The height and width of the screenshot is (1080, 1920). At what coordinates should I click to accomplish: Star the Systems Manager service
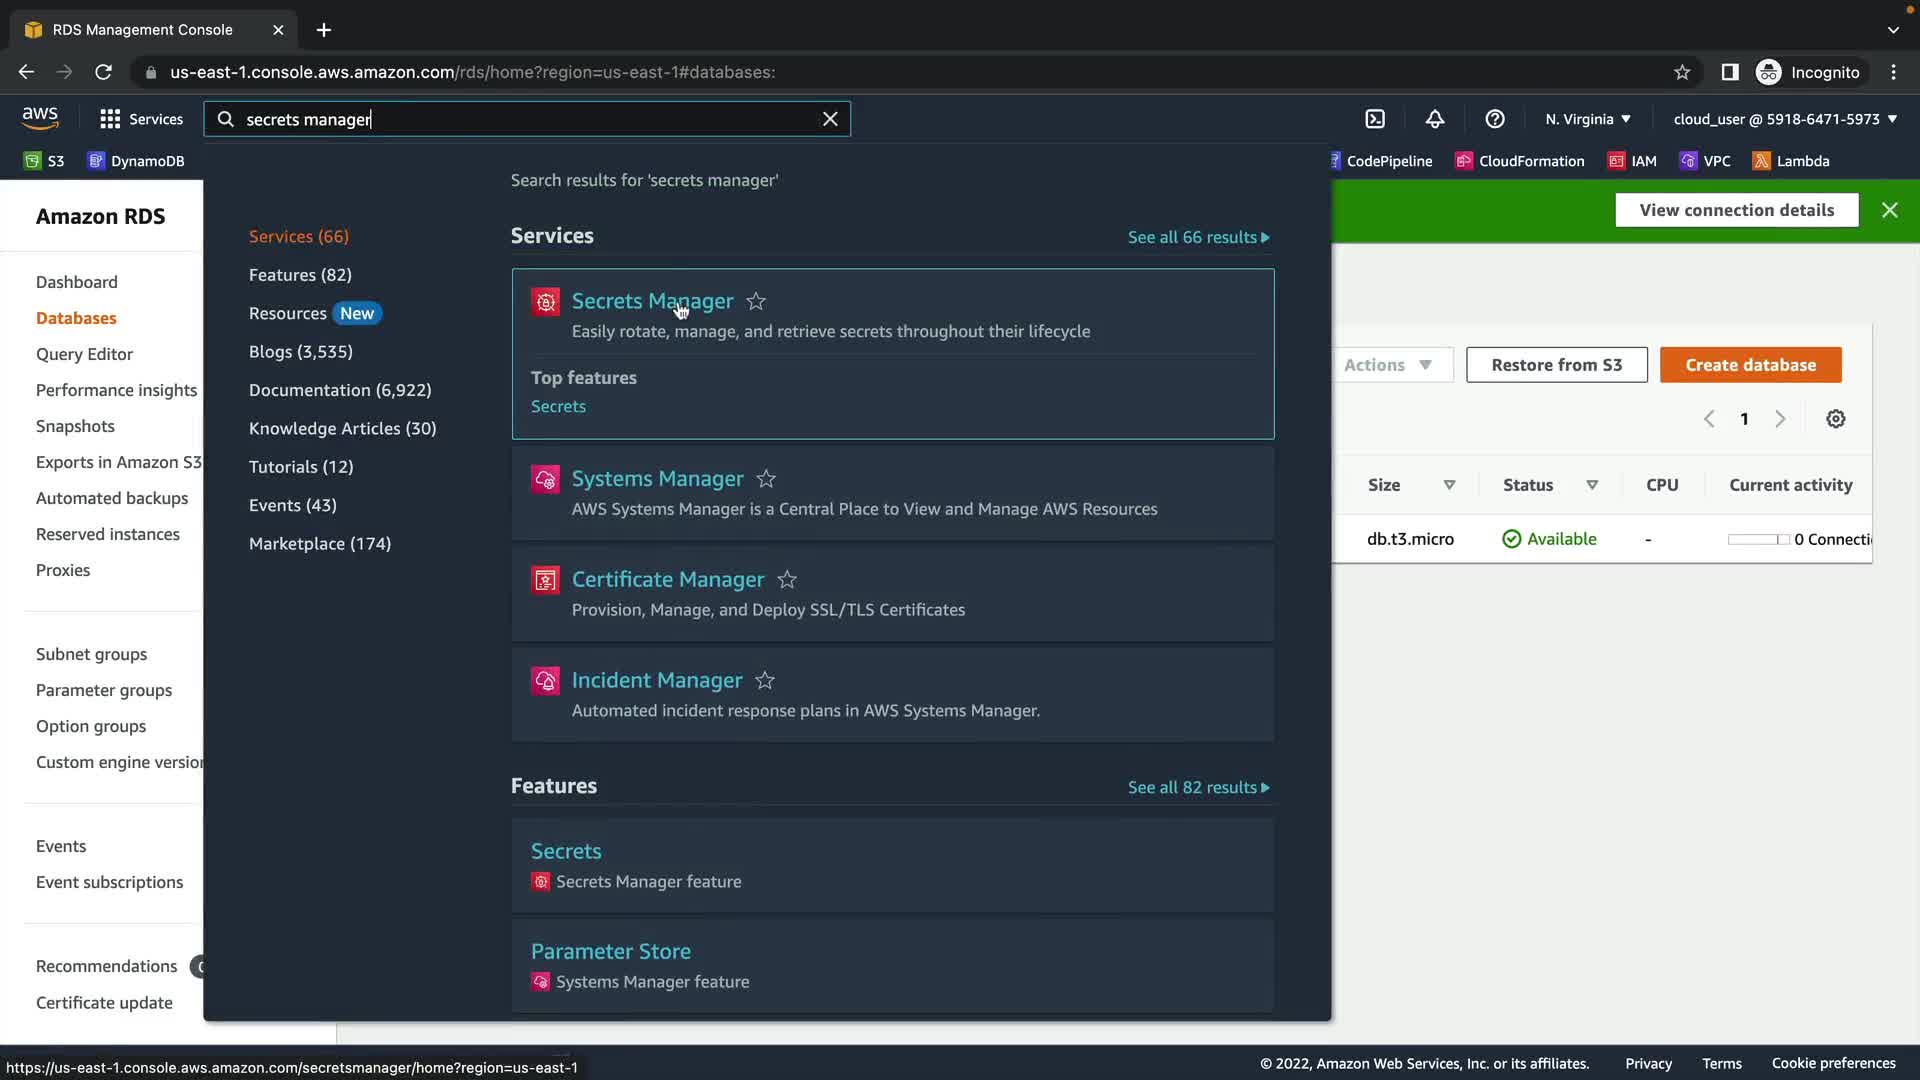tap(766, 479)
